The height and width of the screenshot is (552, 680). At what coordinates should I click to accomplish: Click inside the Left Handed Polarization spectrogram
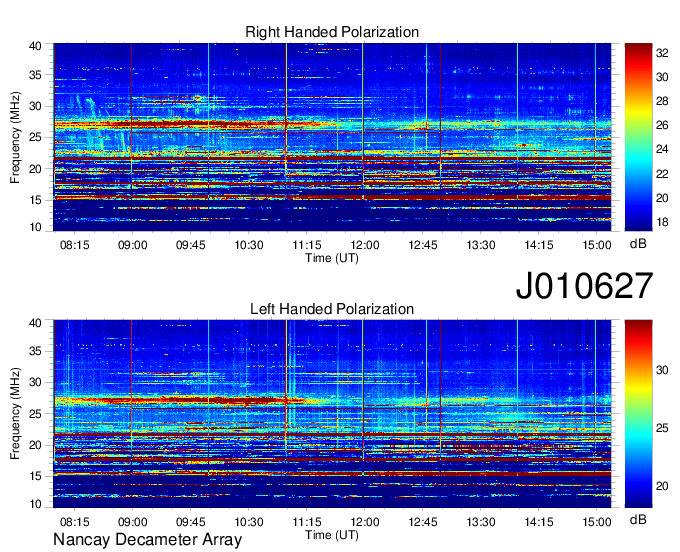pos(332,414)
